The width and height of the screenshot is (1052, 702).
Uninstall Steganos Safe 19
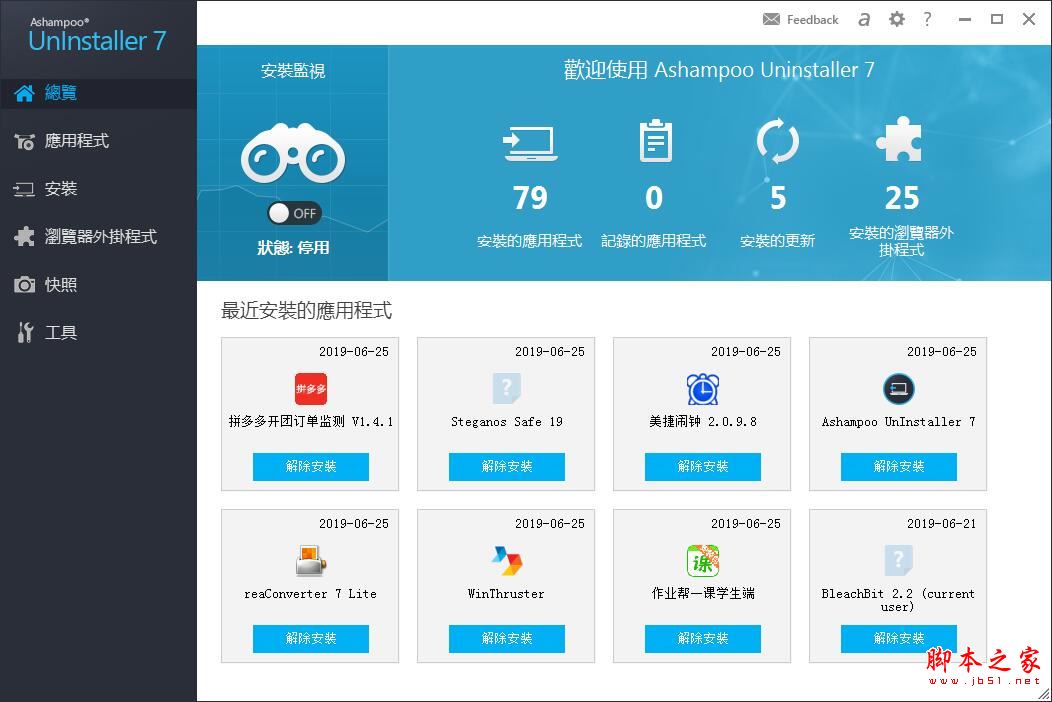point(507,466)
